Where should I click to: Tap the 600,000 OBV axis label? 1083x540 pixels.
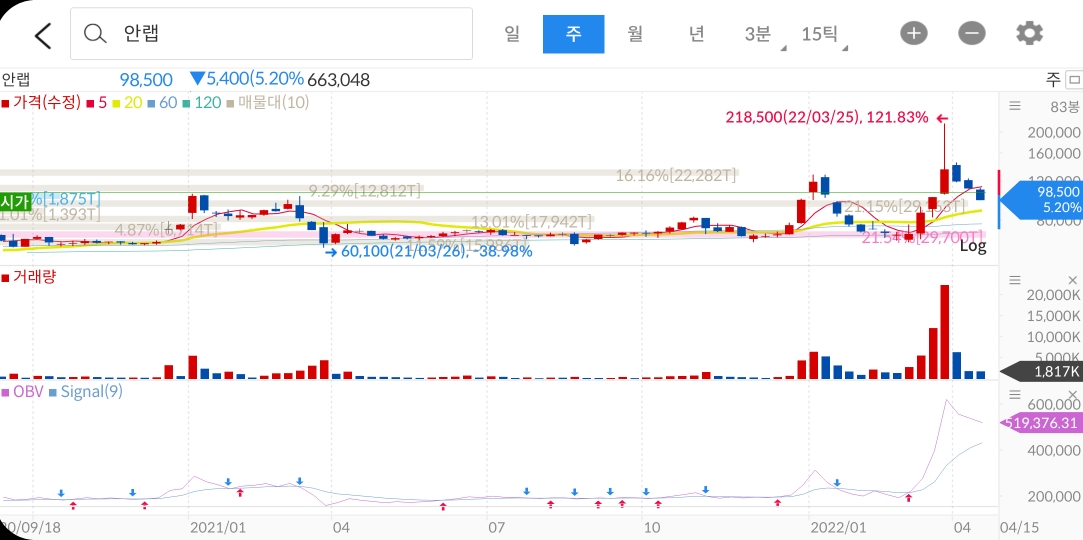[x=1054, y=404]
